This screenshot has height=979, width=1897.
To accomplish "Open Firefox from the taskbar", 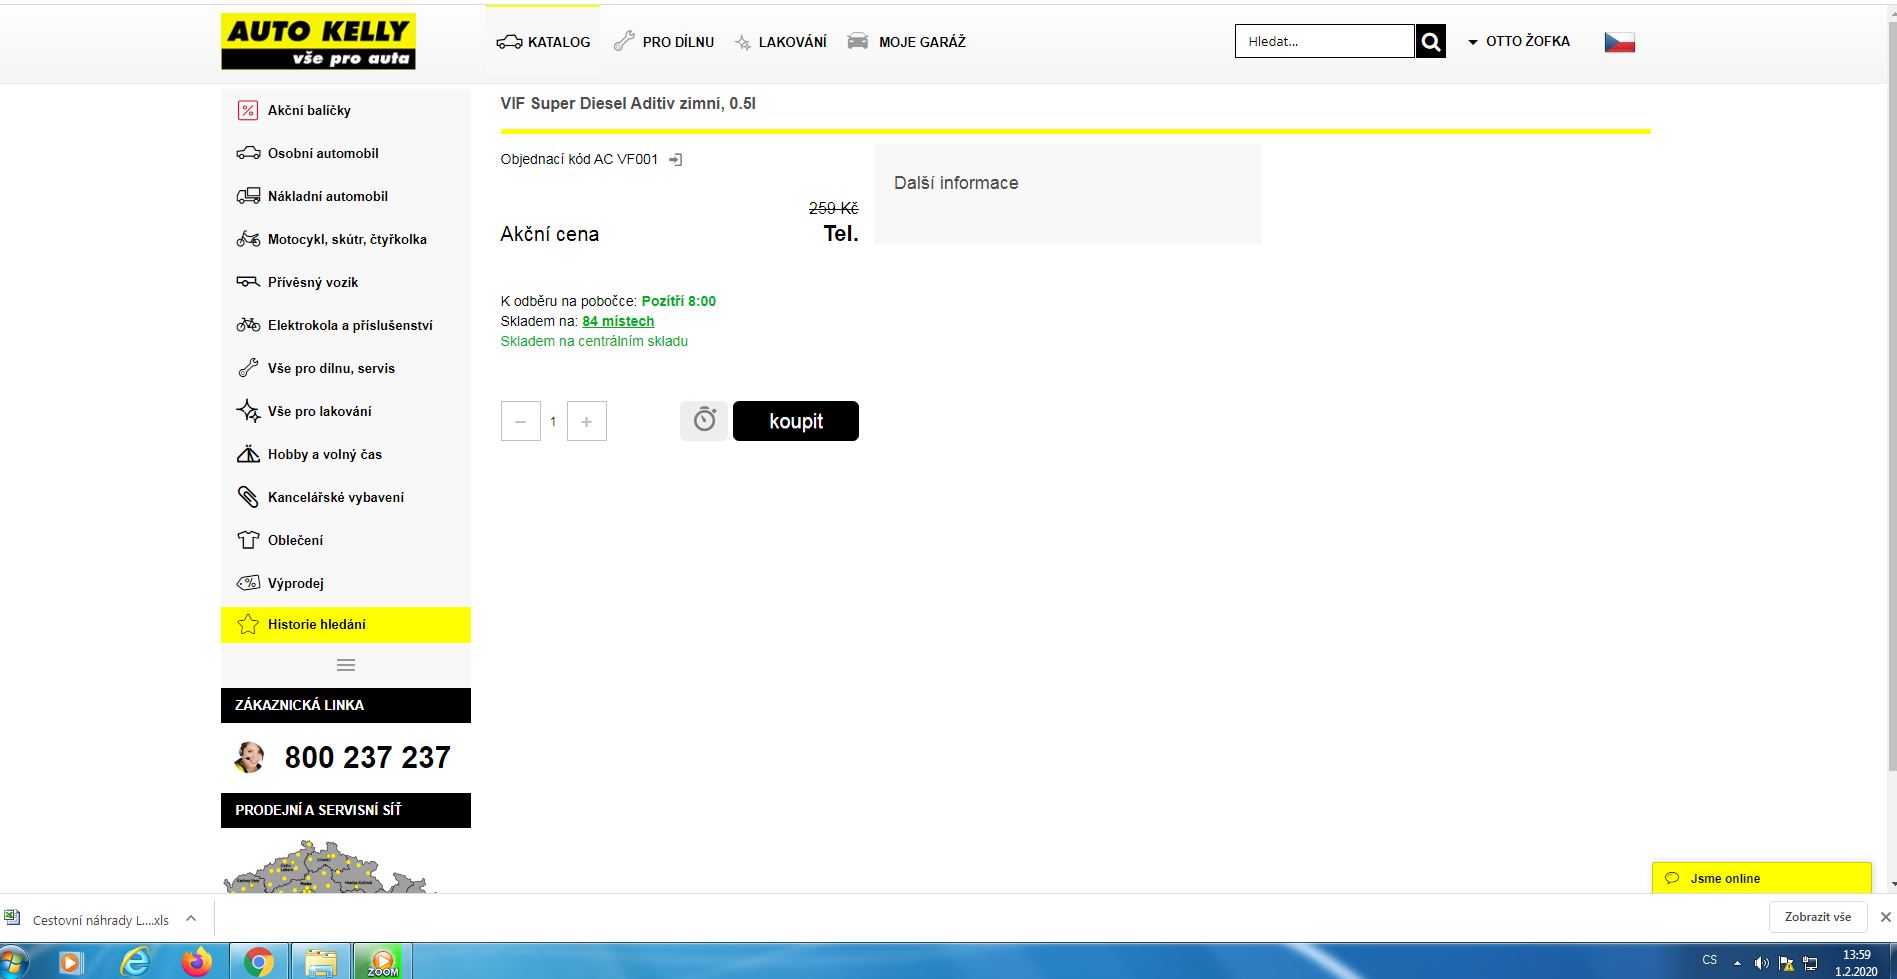I will [x=197, y=962].
